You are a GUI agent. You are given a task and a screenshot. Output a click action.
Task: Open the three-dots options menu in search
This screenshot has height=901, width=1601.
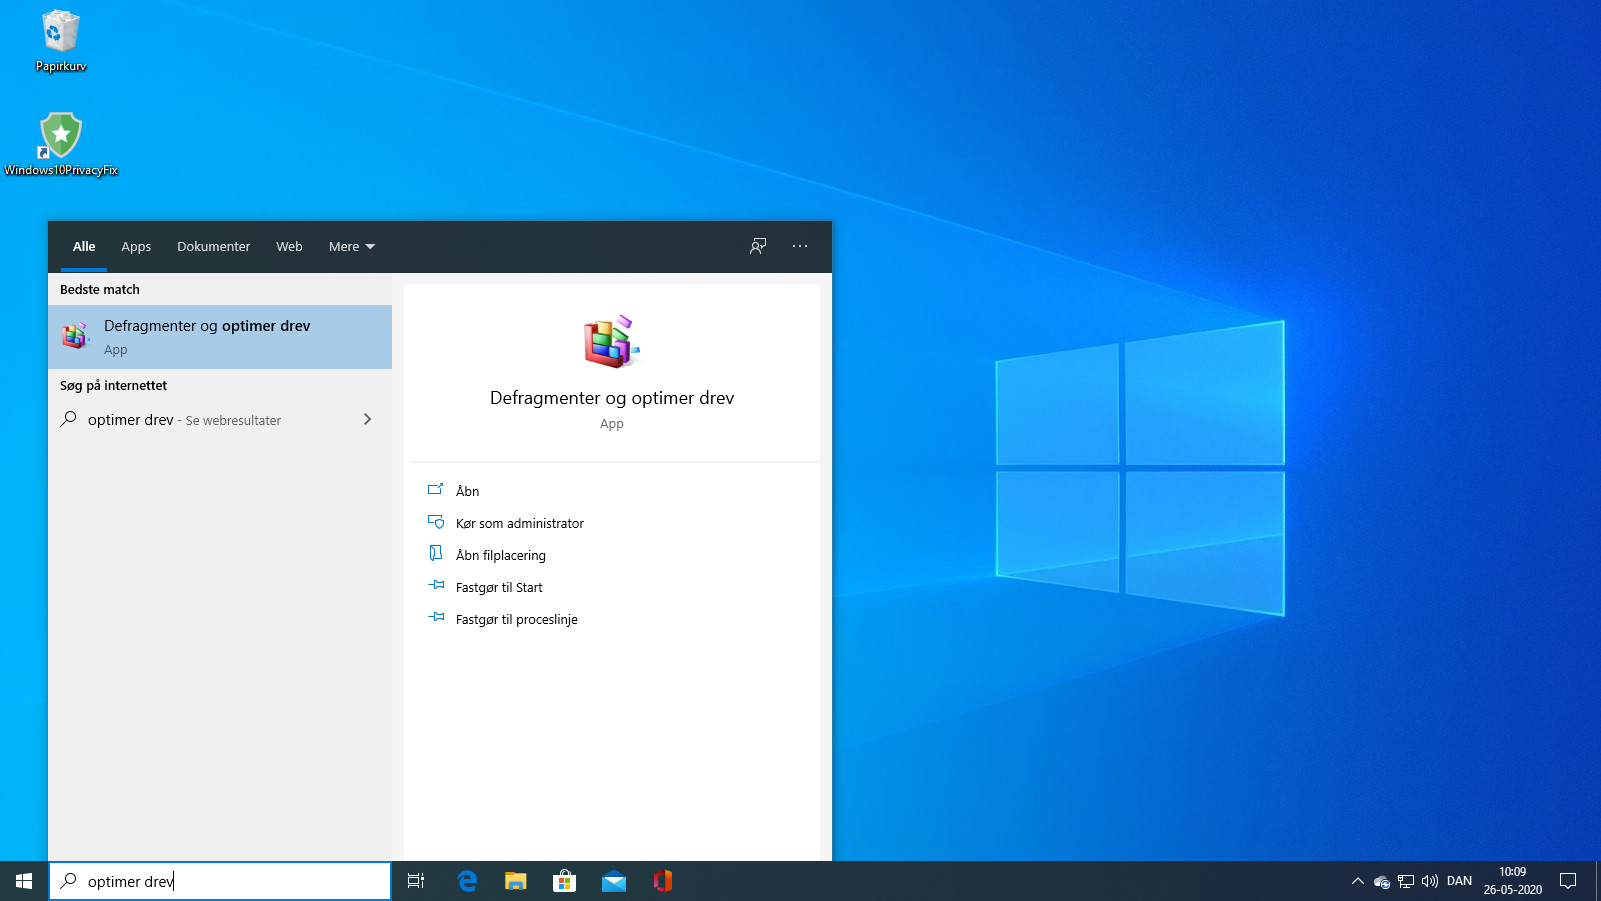click(800, 246)
